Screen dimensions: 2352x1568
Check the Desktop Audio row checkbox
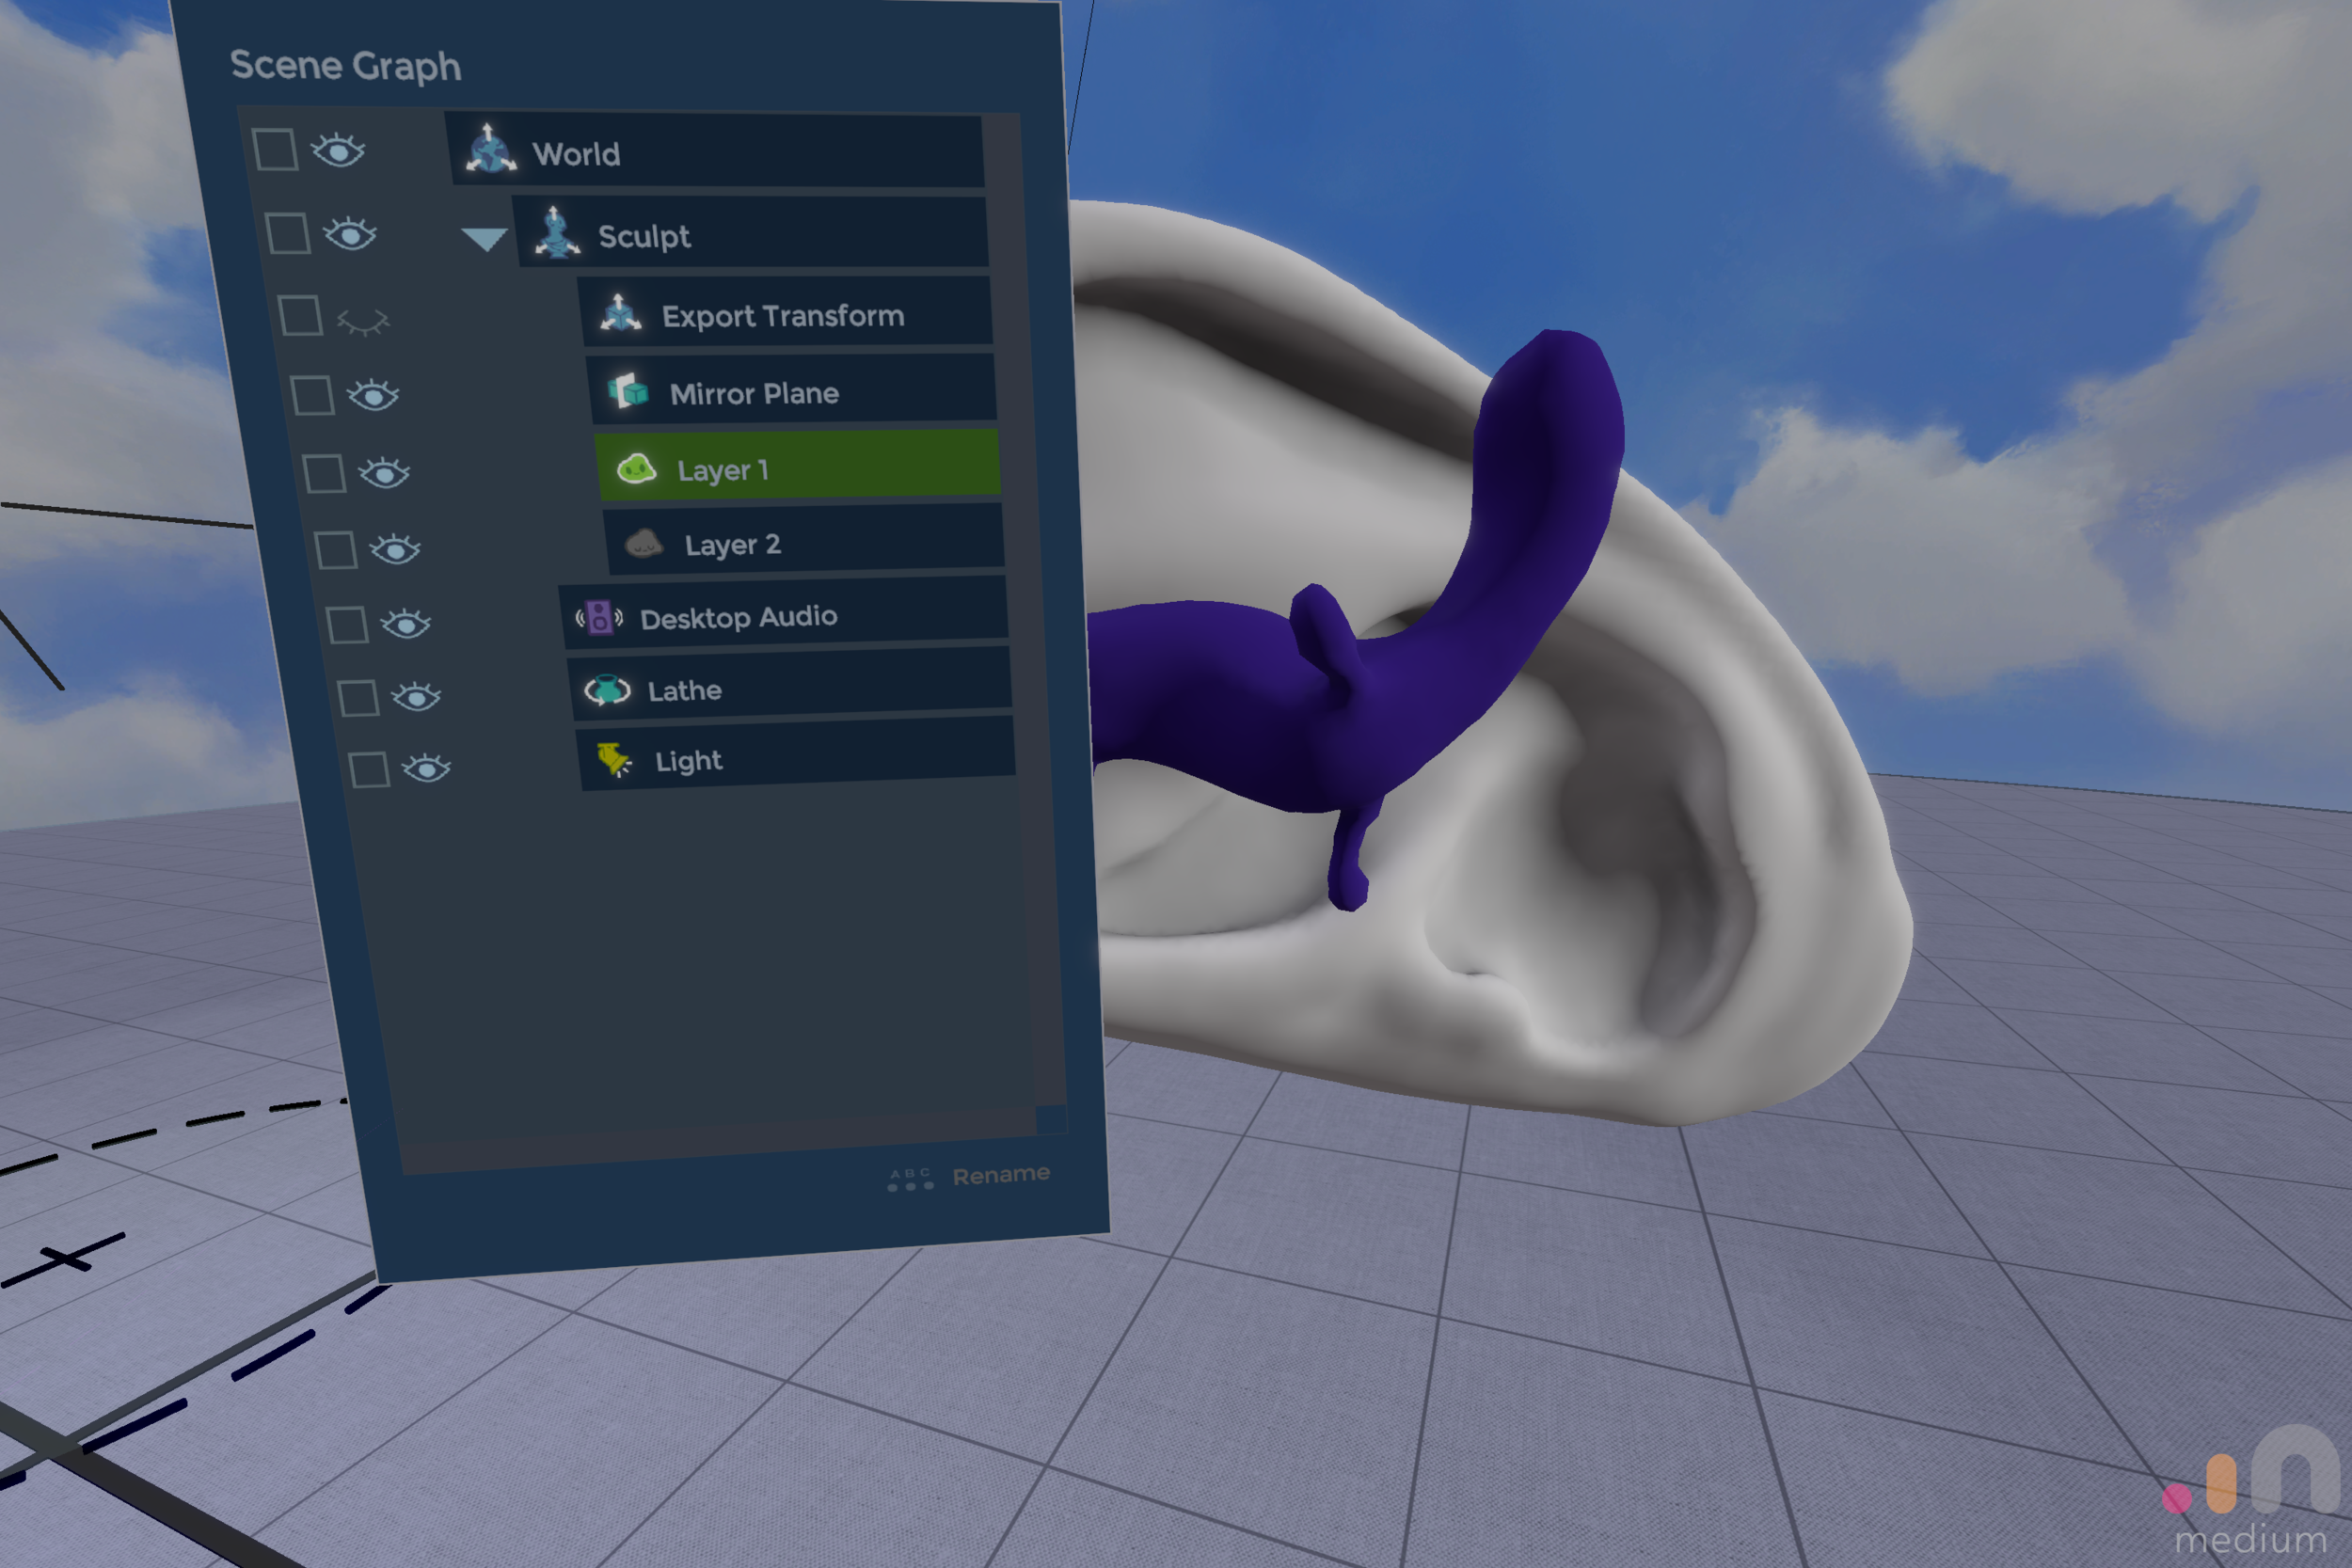point(347,625)
